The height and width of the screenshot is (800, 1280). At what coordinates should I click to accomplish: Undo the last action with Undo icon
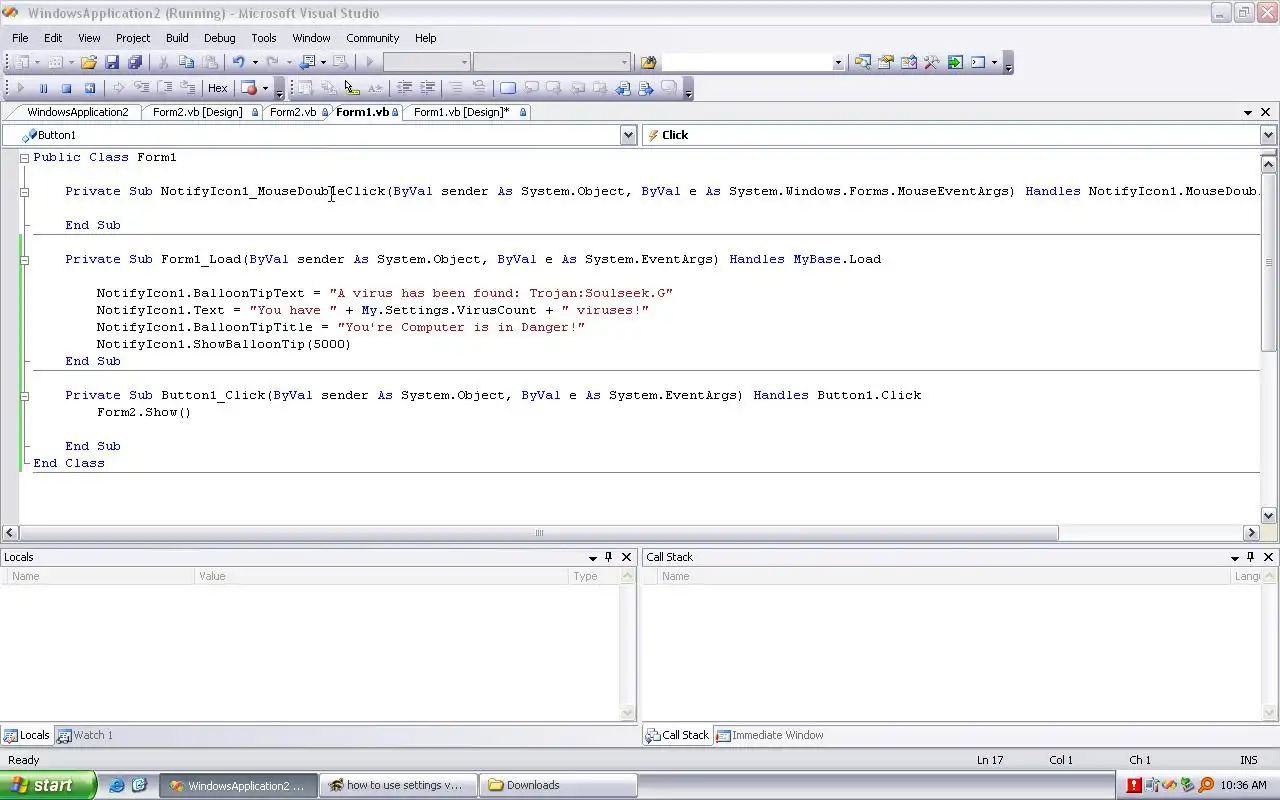[239, 62]
